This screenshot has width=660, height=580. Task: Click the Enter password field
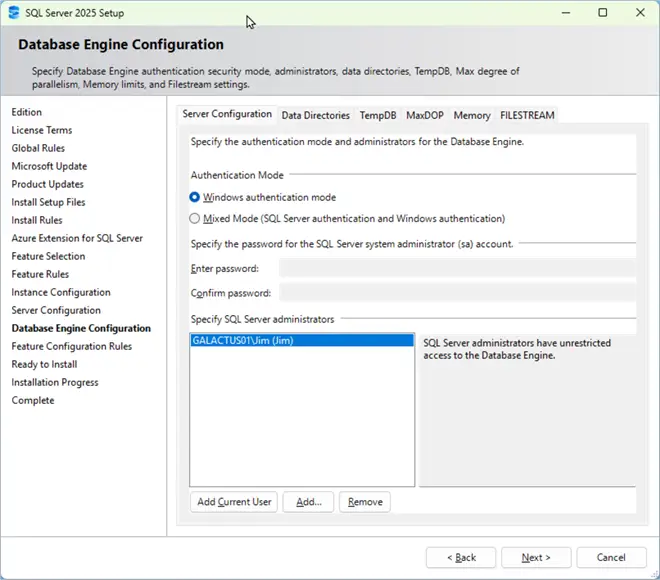pyautogui.click(x=457, y=268)
